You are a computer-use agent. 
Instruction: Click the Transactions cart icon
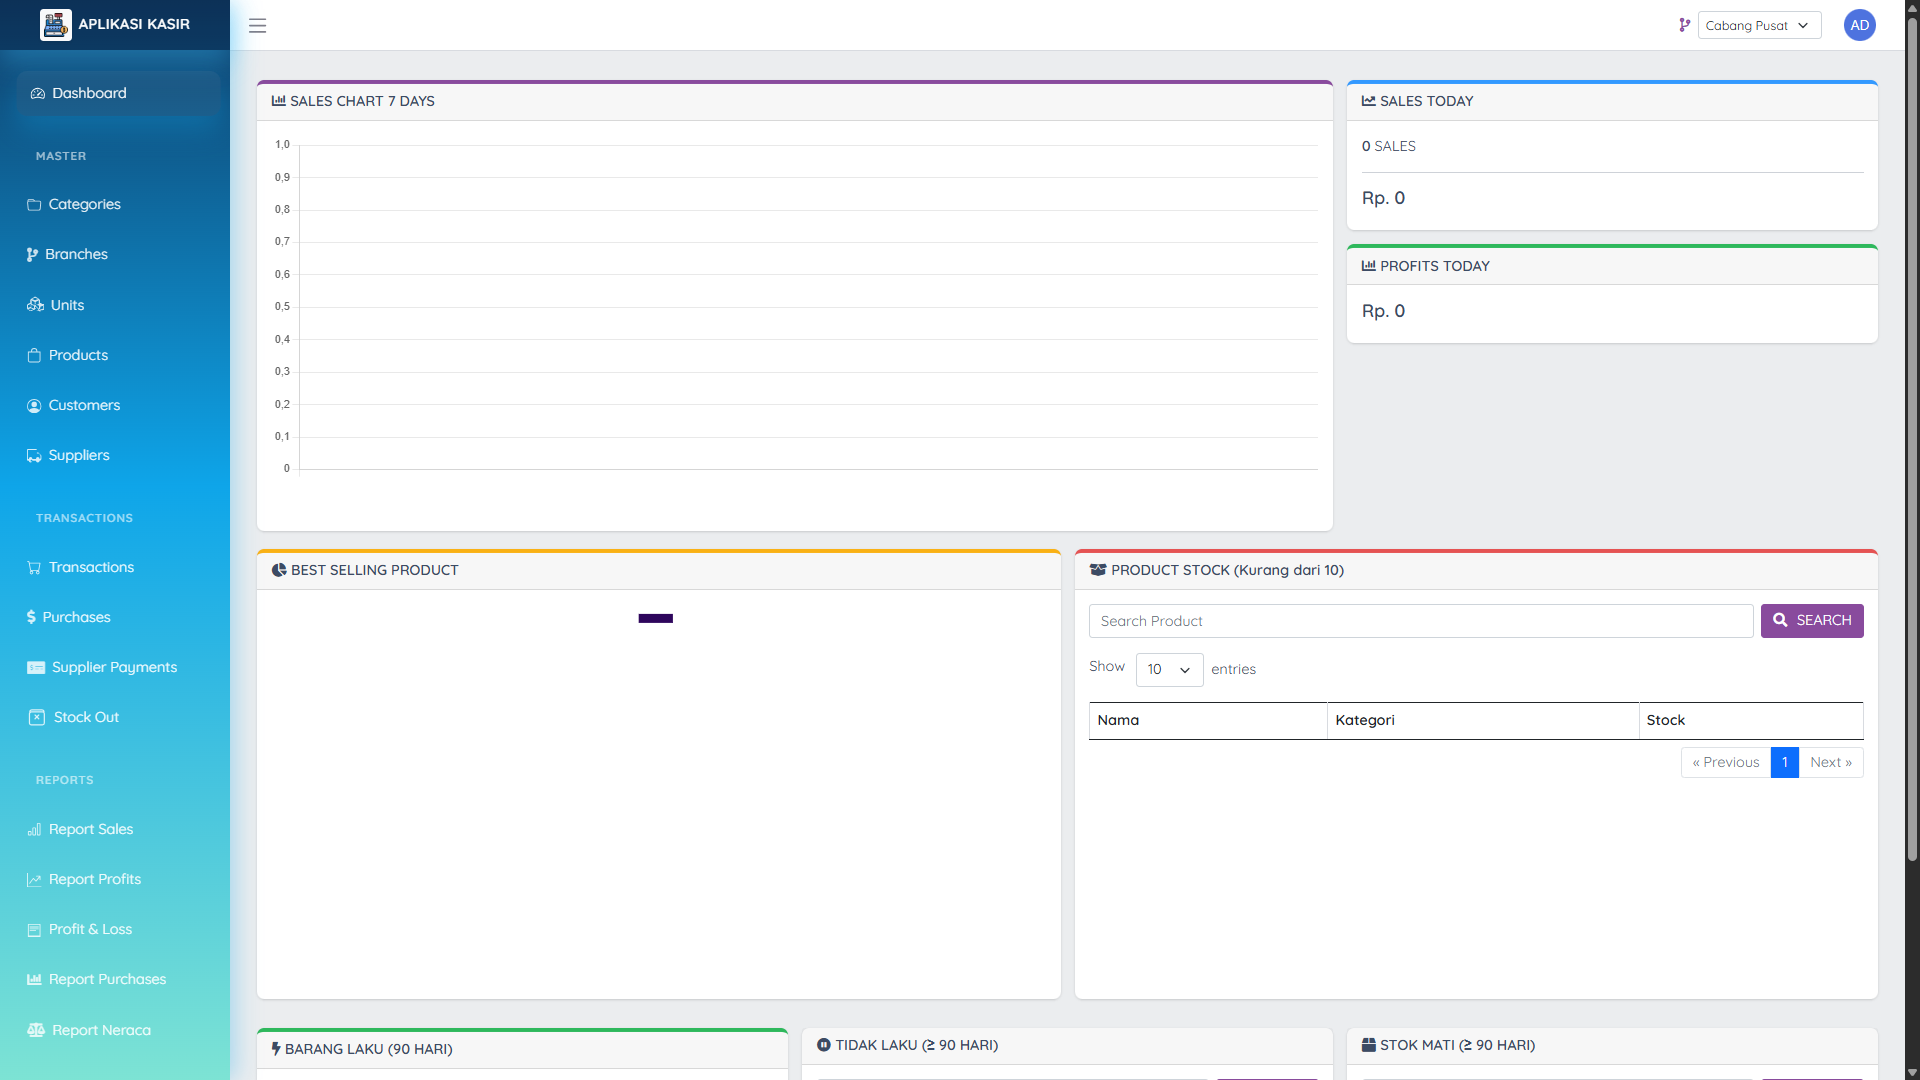click(34, 567)
